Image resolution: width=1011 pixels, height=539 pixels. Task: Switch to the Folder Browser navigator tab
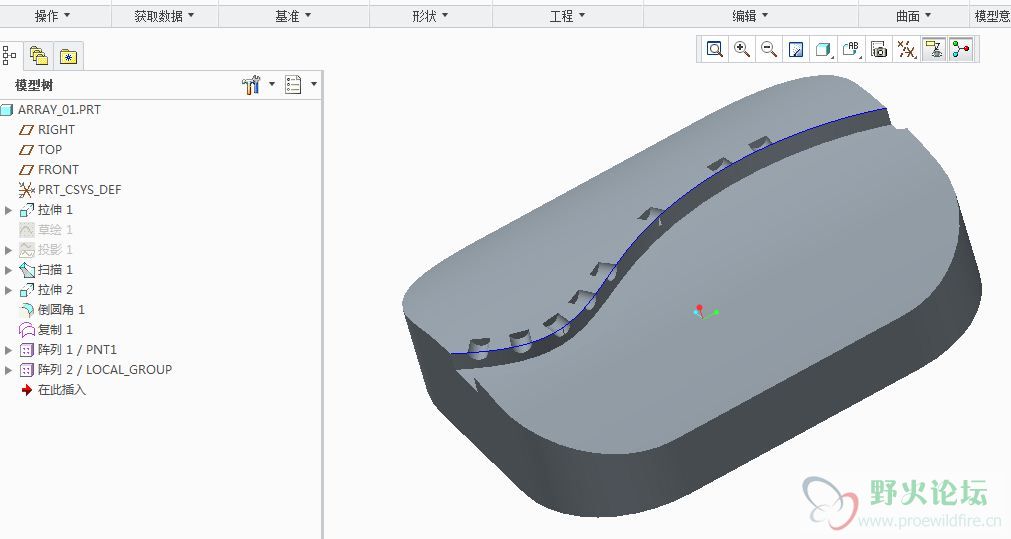click(39, 56)
